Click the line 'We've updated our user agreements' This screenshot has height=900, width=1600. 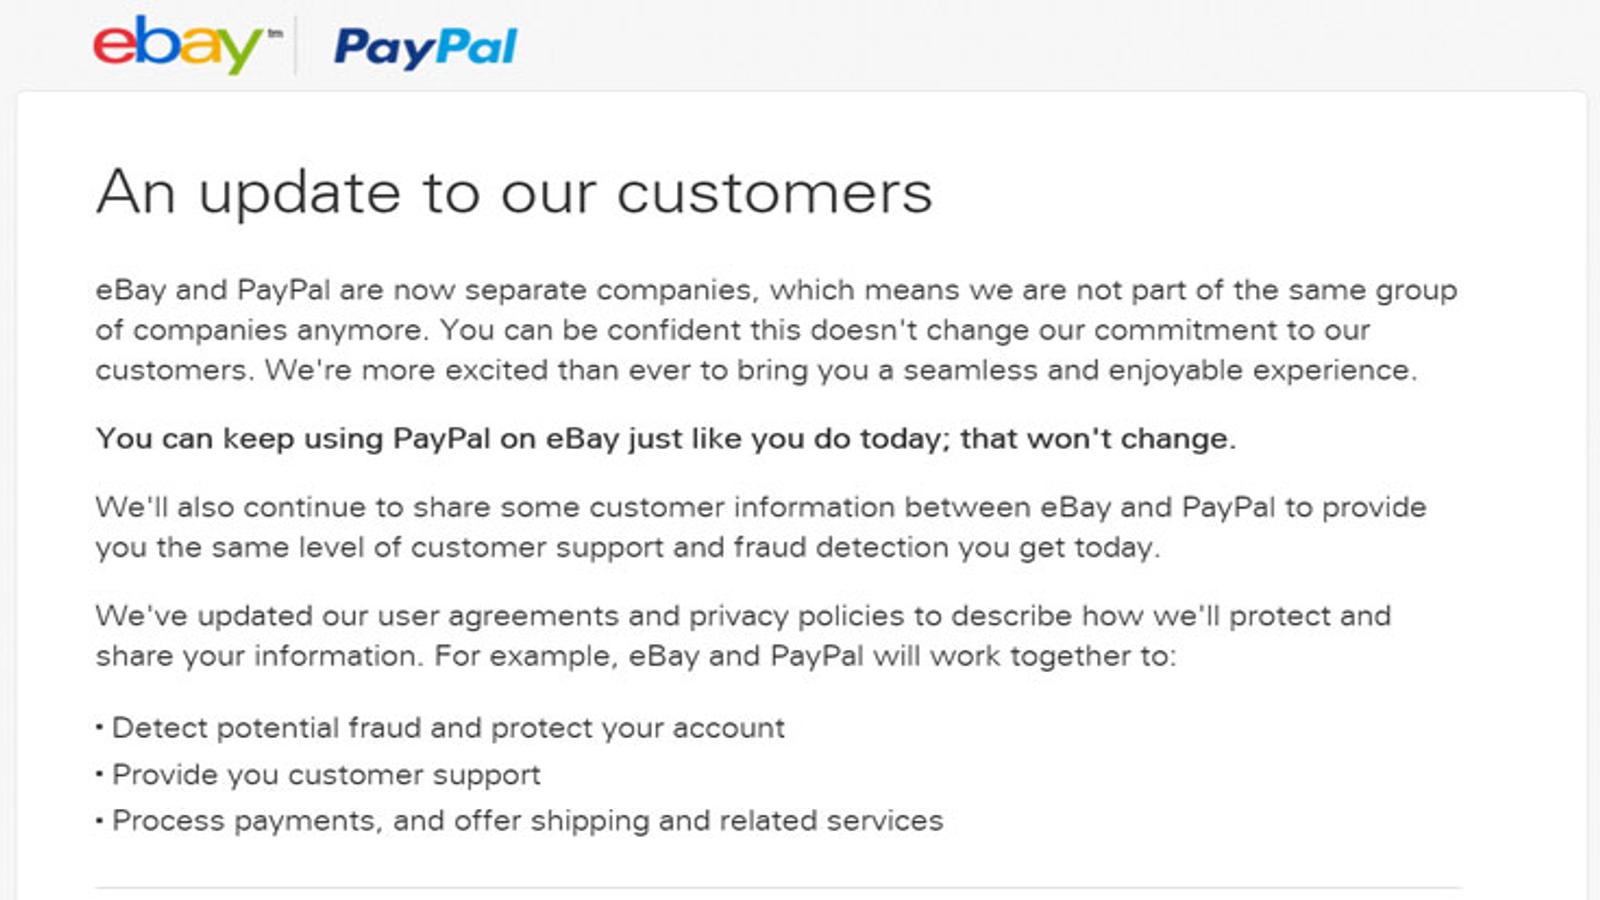point(743,616)
